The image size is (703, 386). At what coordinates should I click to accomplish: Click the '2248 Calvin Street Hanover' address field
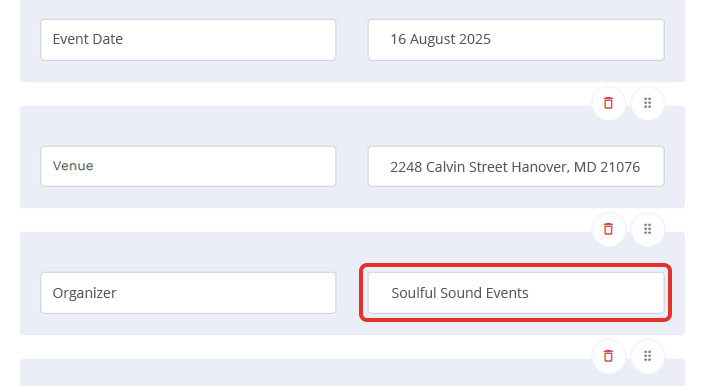516,166
